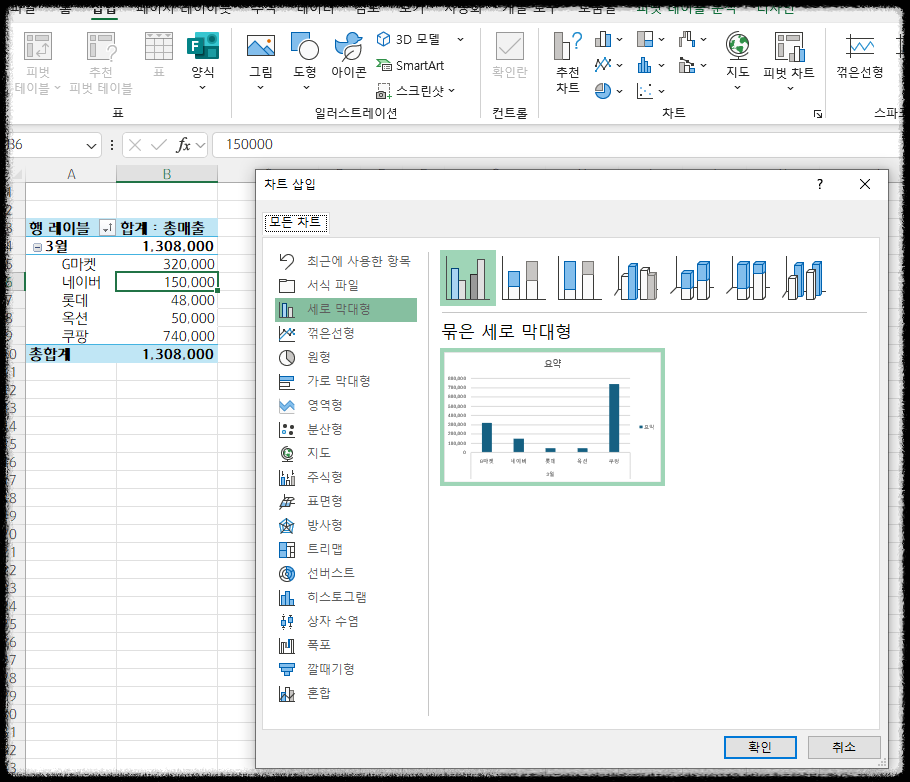Select the chart preview thumbnail
The width and height of the screenshot is (910, 782).
[x=552, y=417]
